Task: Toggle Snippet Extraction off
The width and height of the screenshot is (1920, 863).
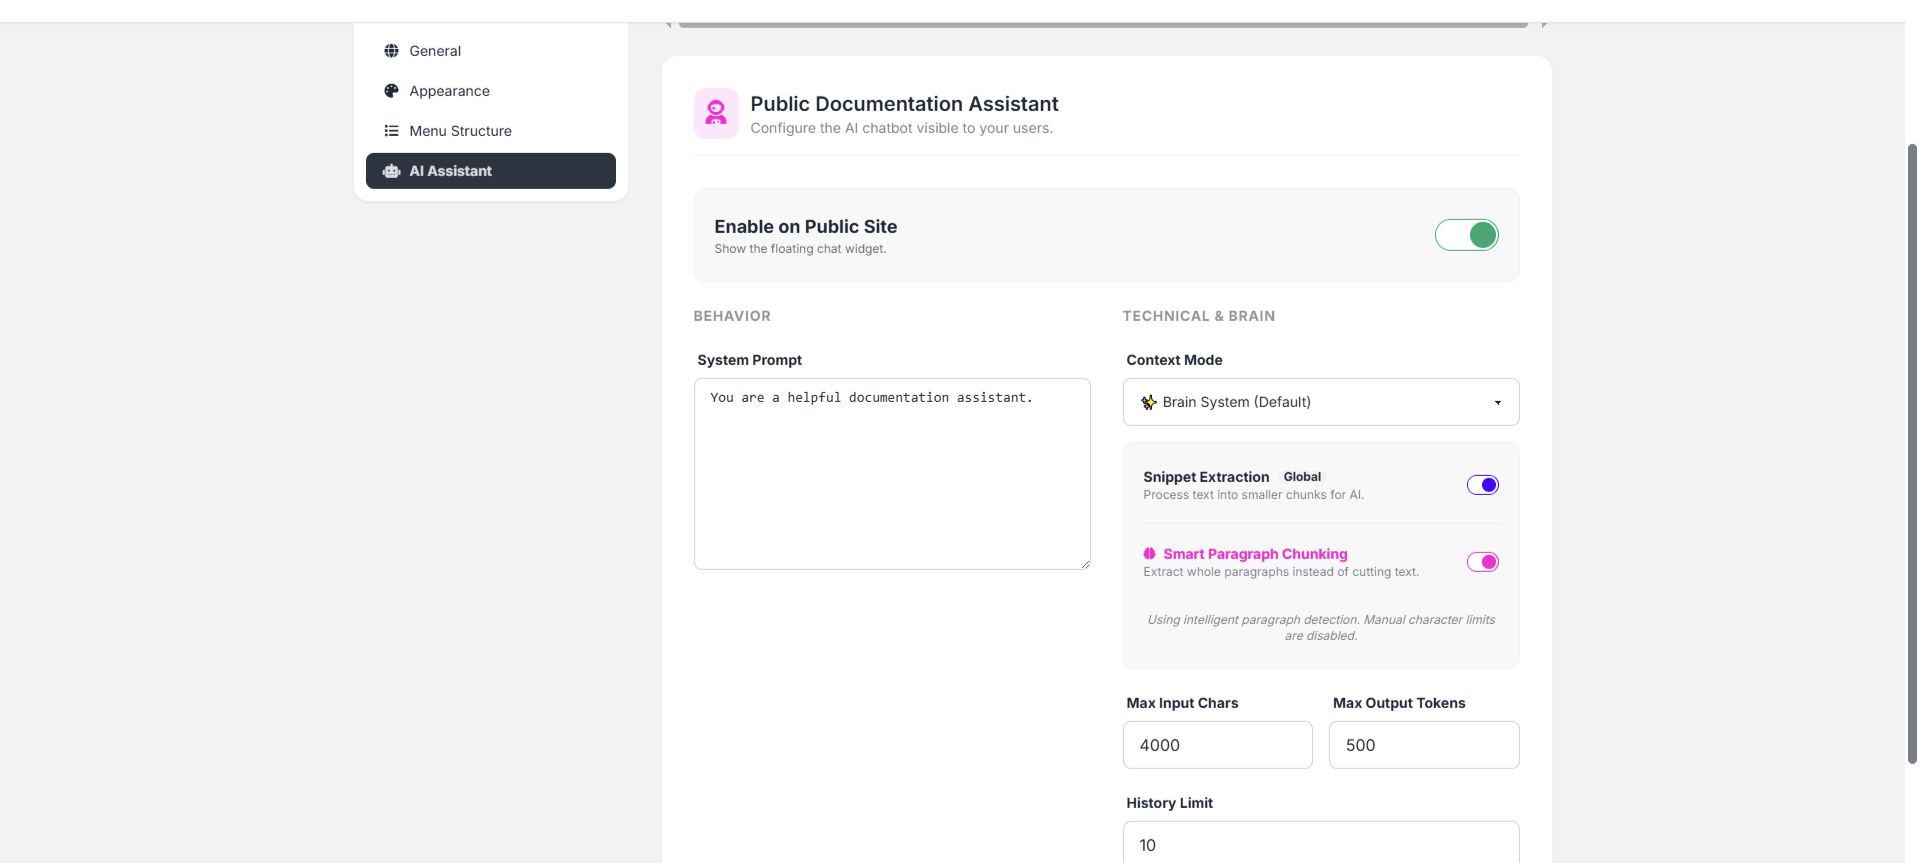Action: pyautogui.click(x=1482, y=485)
